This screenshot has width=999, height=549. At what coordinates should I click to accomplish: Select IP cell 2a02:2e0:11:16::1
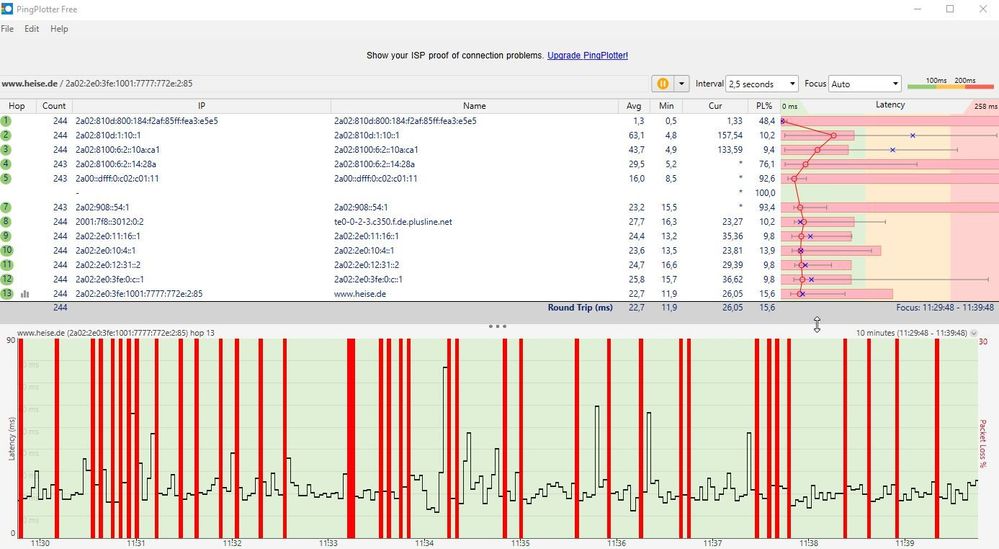108,236
